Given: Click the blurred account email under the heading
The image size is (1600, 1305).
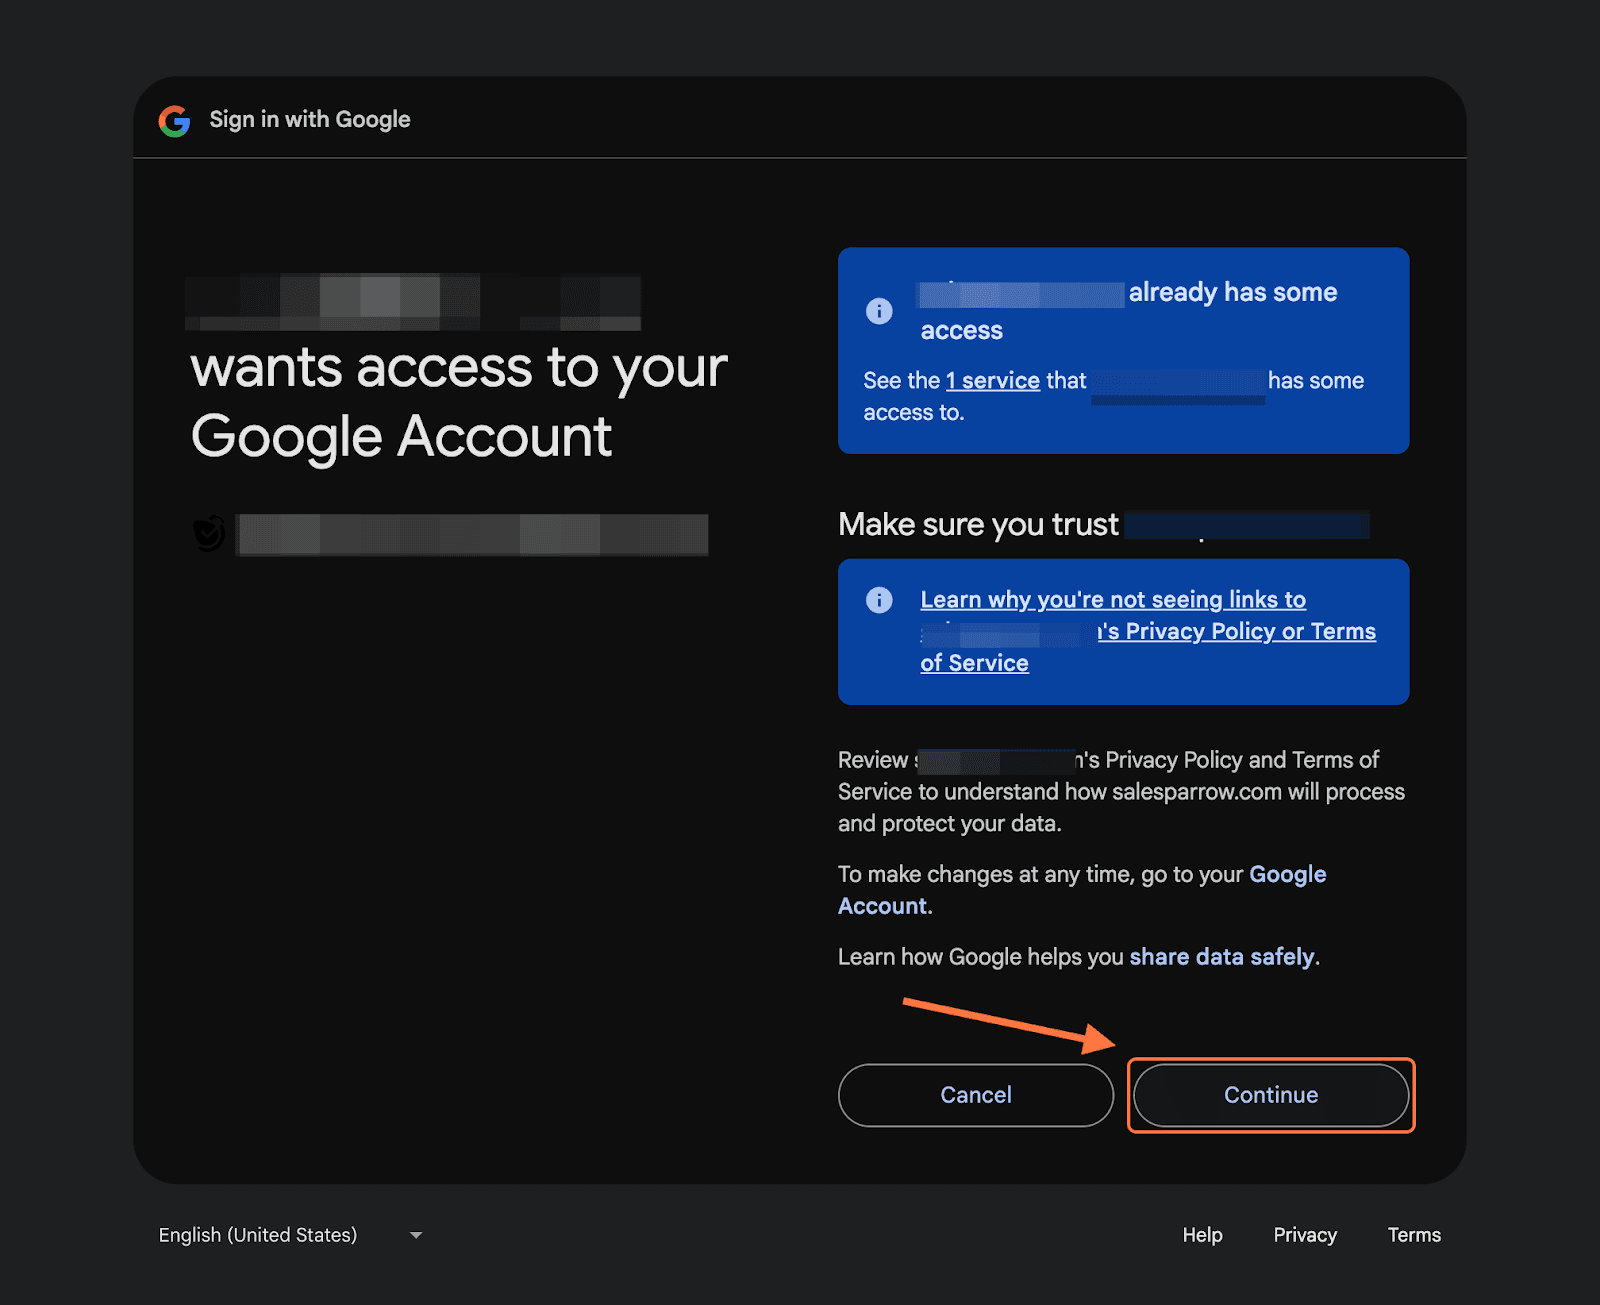Looking at the screenshot, I should [x=472, y=534].
